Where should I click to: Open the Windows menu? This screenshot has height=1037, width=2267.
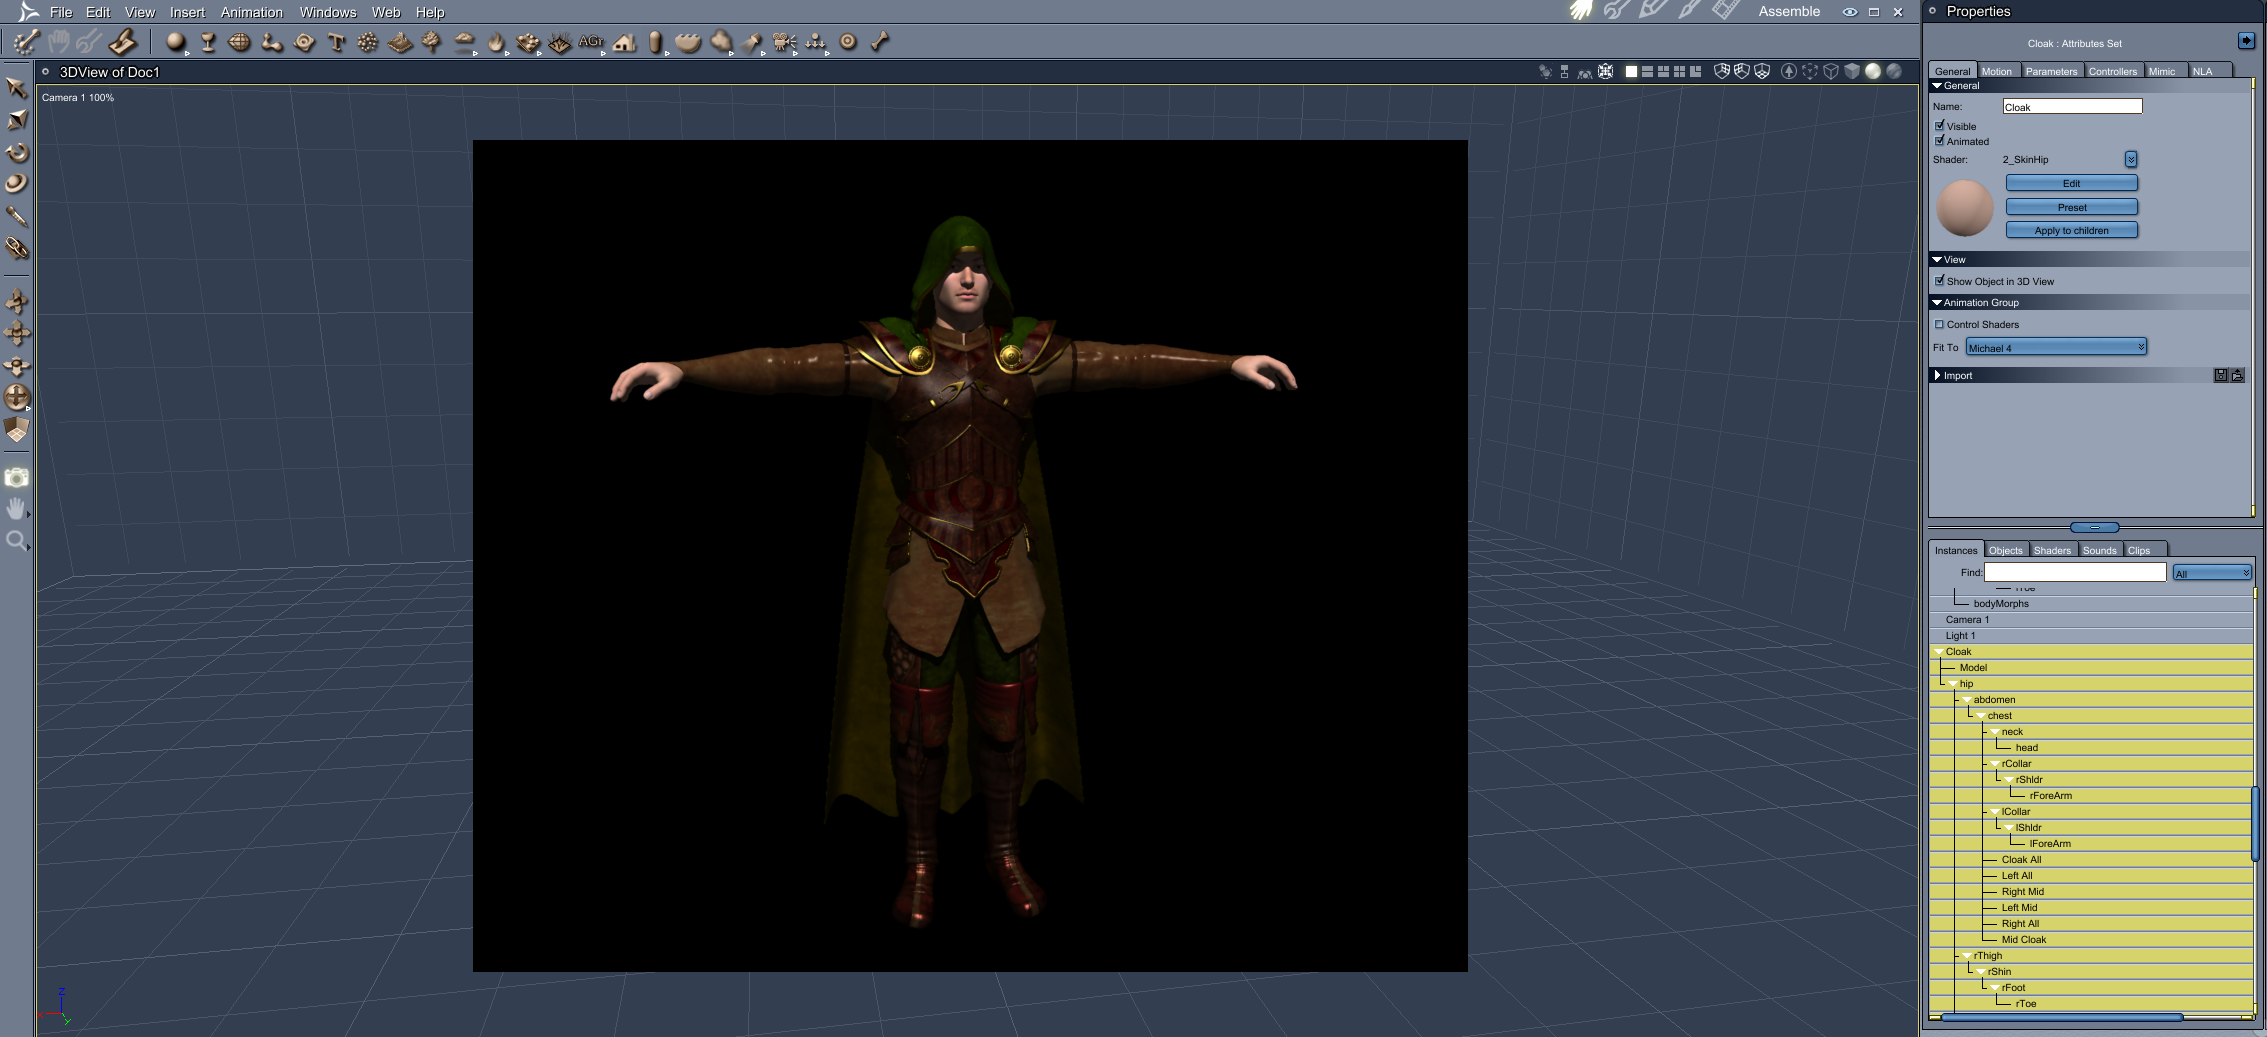click(328, 12)
